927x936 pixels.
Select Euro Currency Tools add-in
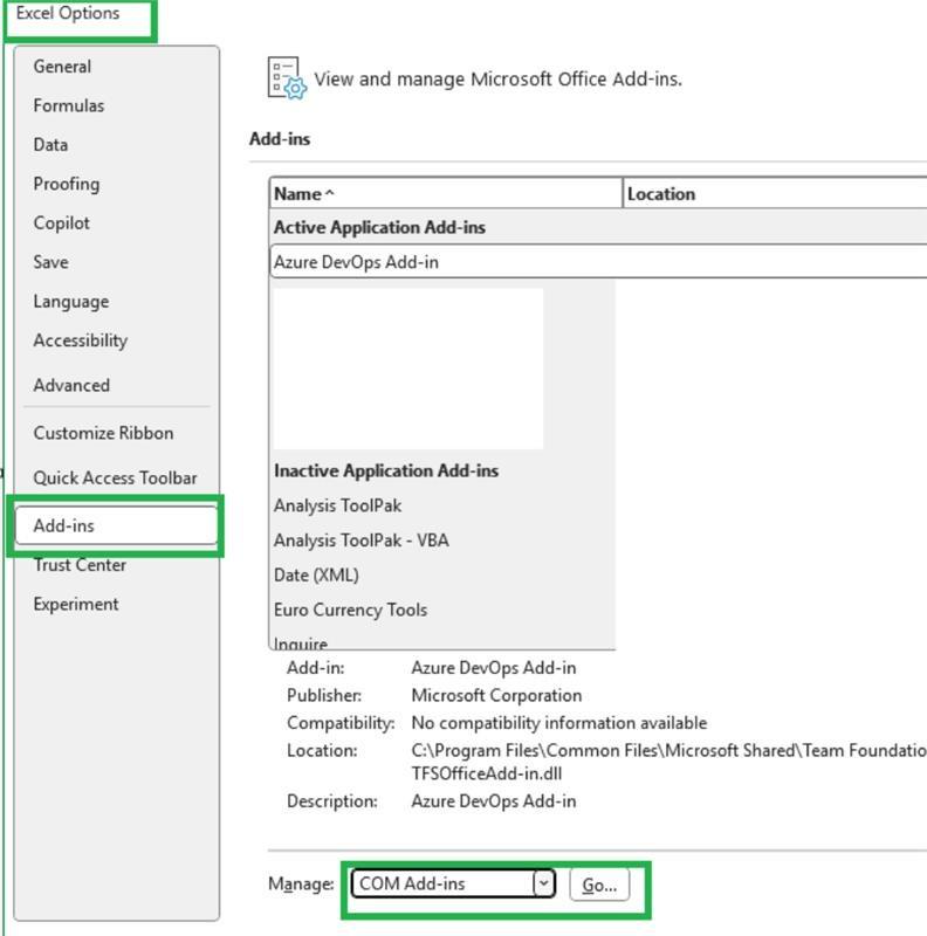350,609
